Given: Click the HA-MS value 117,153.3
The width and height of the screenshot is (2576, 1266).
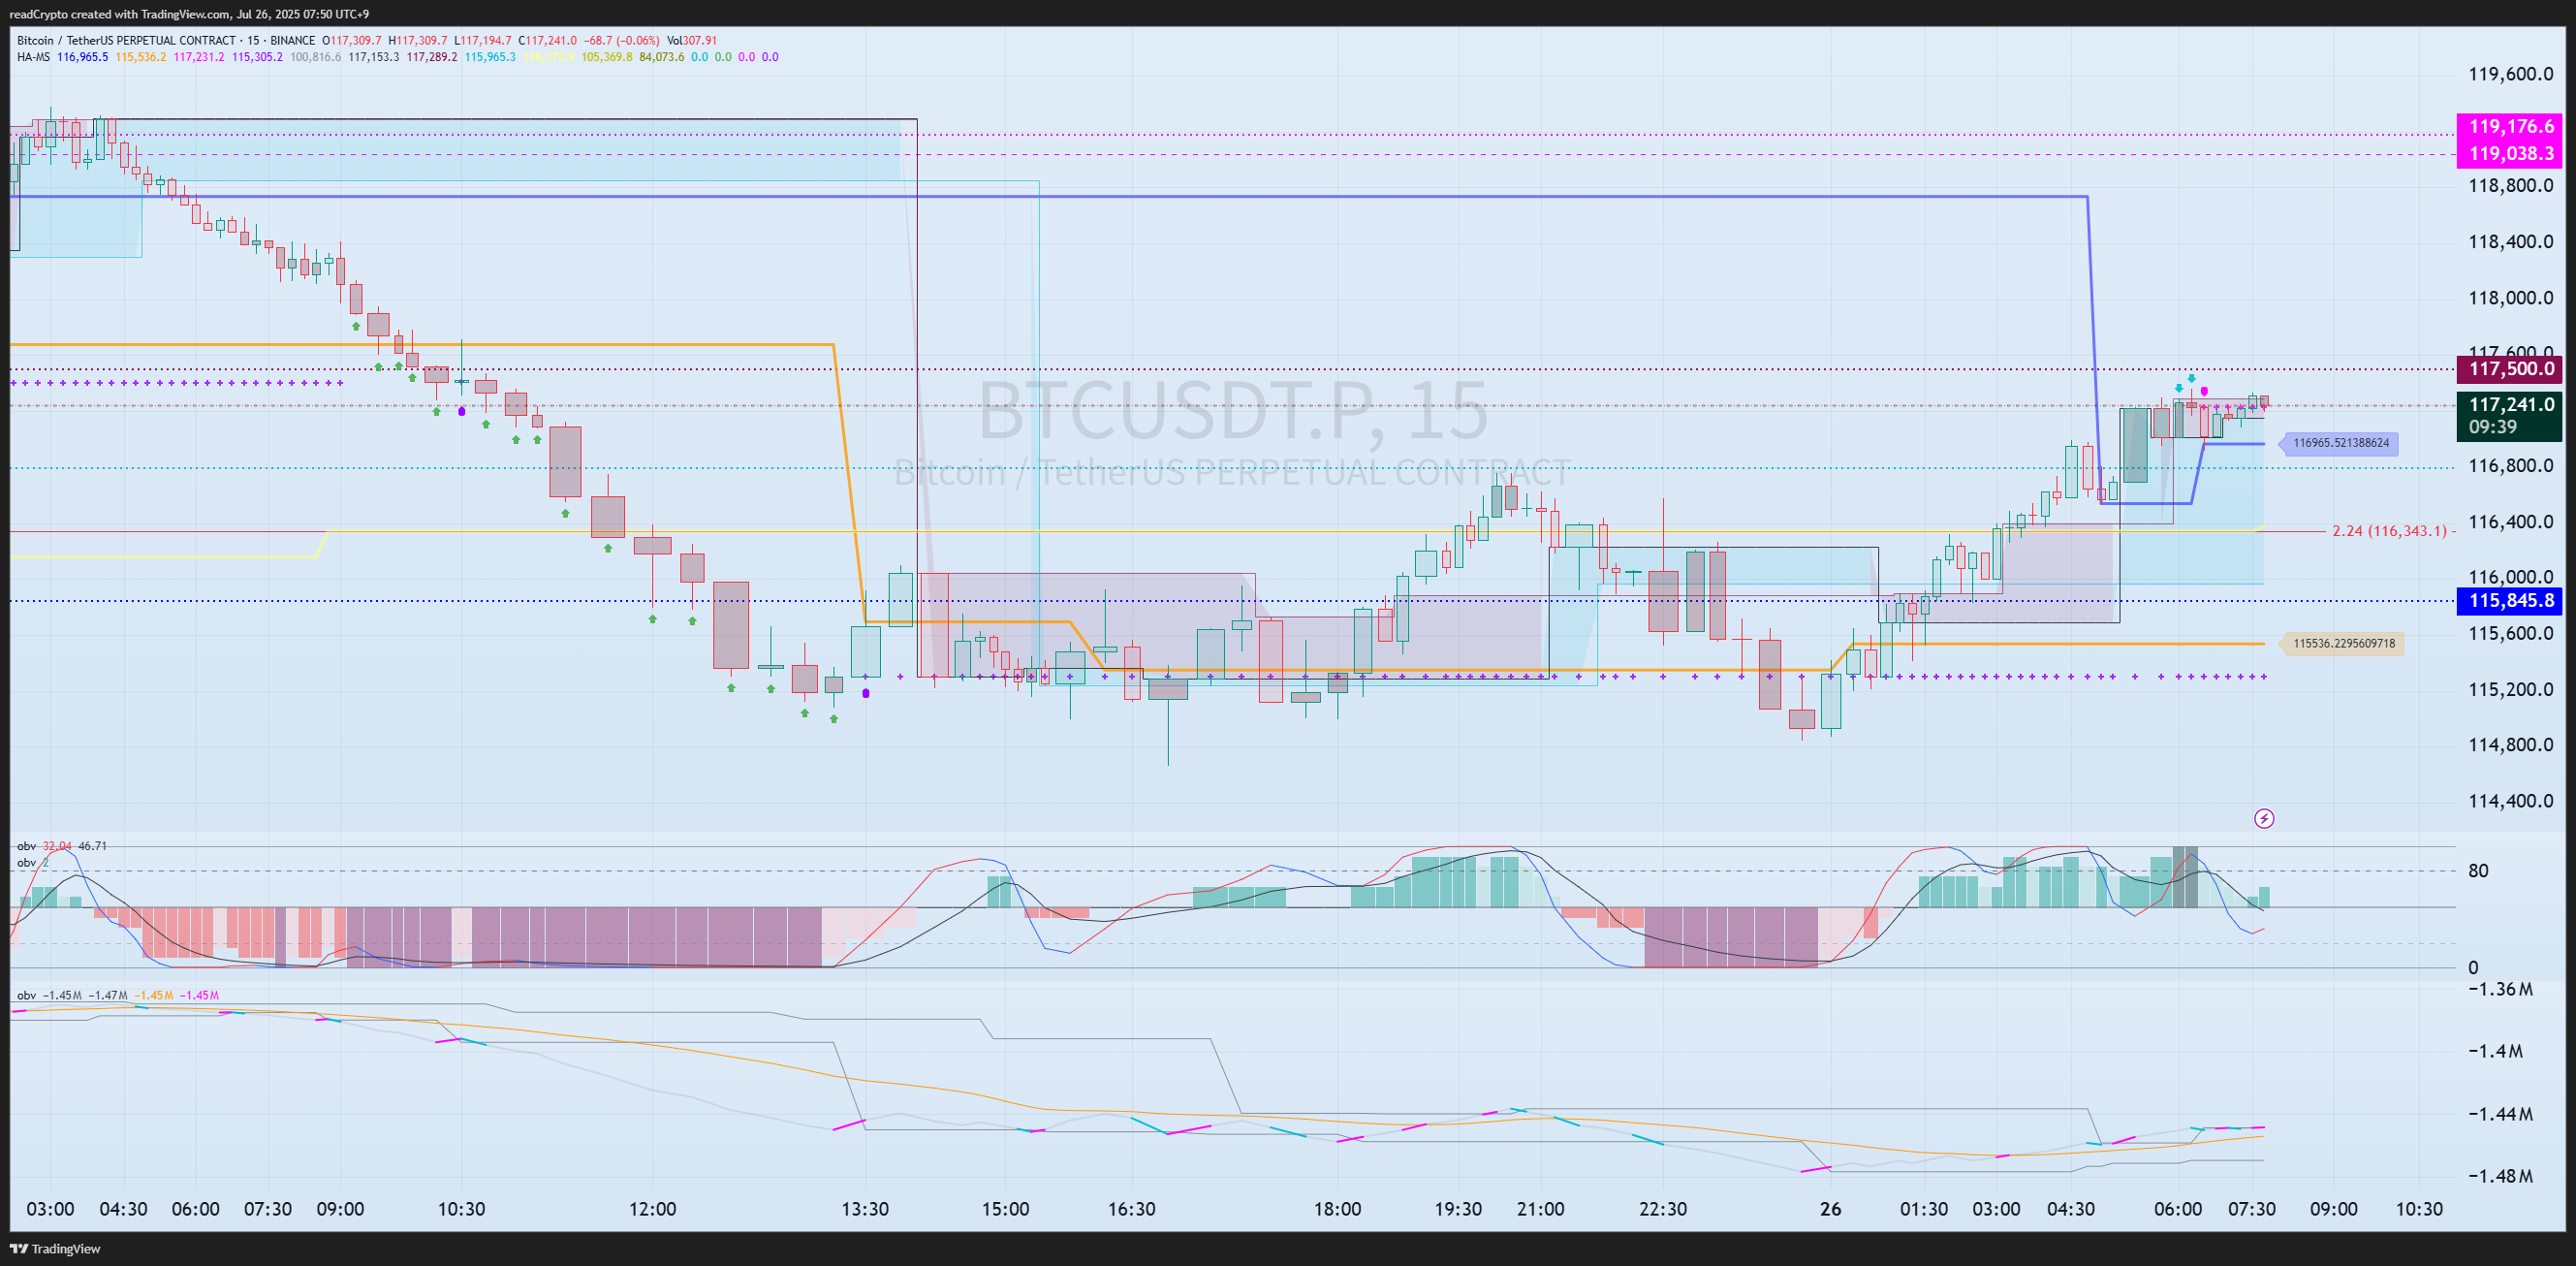Looking at the screenshot, I should click(373, 57).
